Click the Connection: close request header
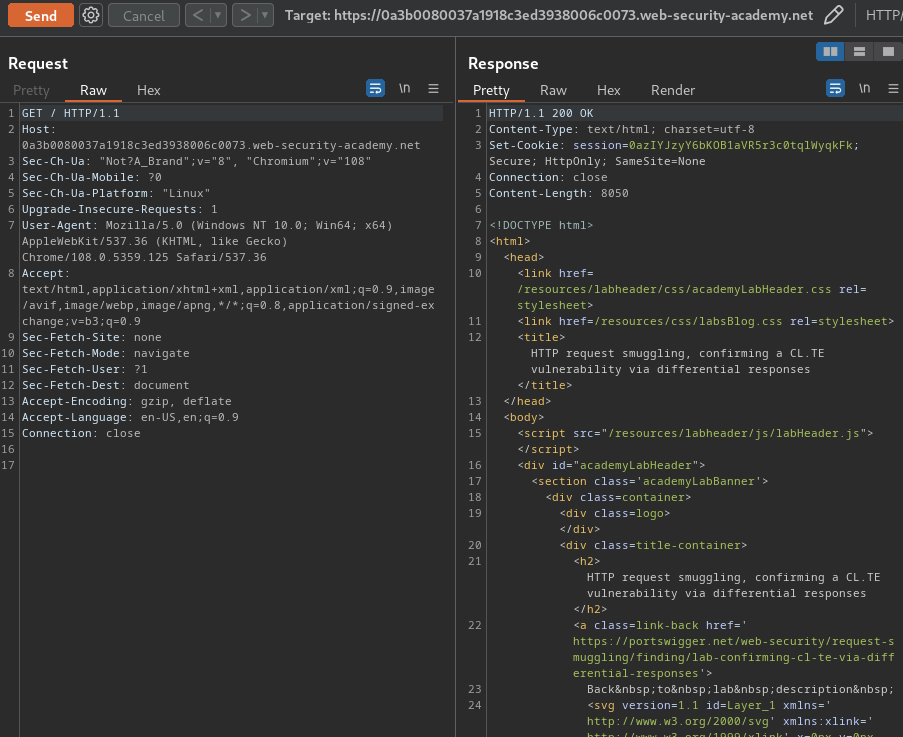This screenshot has height=737, width=903. coord(81,434)
